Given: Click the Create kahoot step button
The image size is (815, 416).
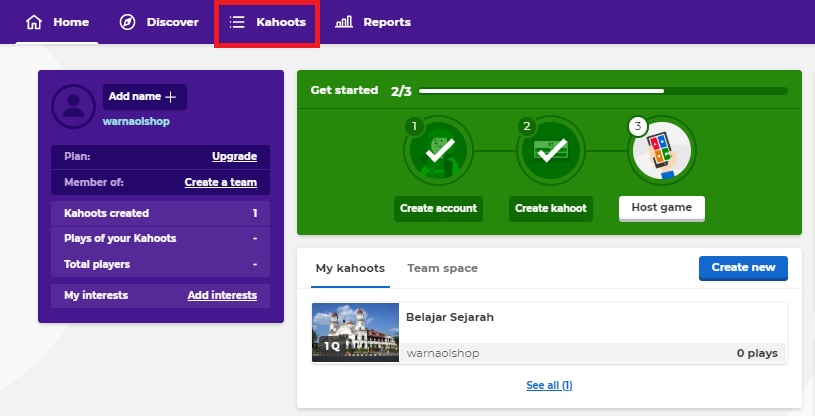Looking at the screenshot, I should coord(551,209).
